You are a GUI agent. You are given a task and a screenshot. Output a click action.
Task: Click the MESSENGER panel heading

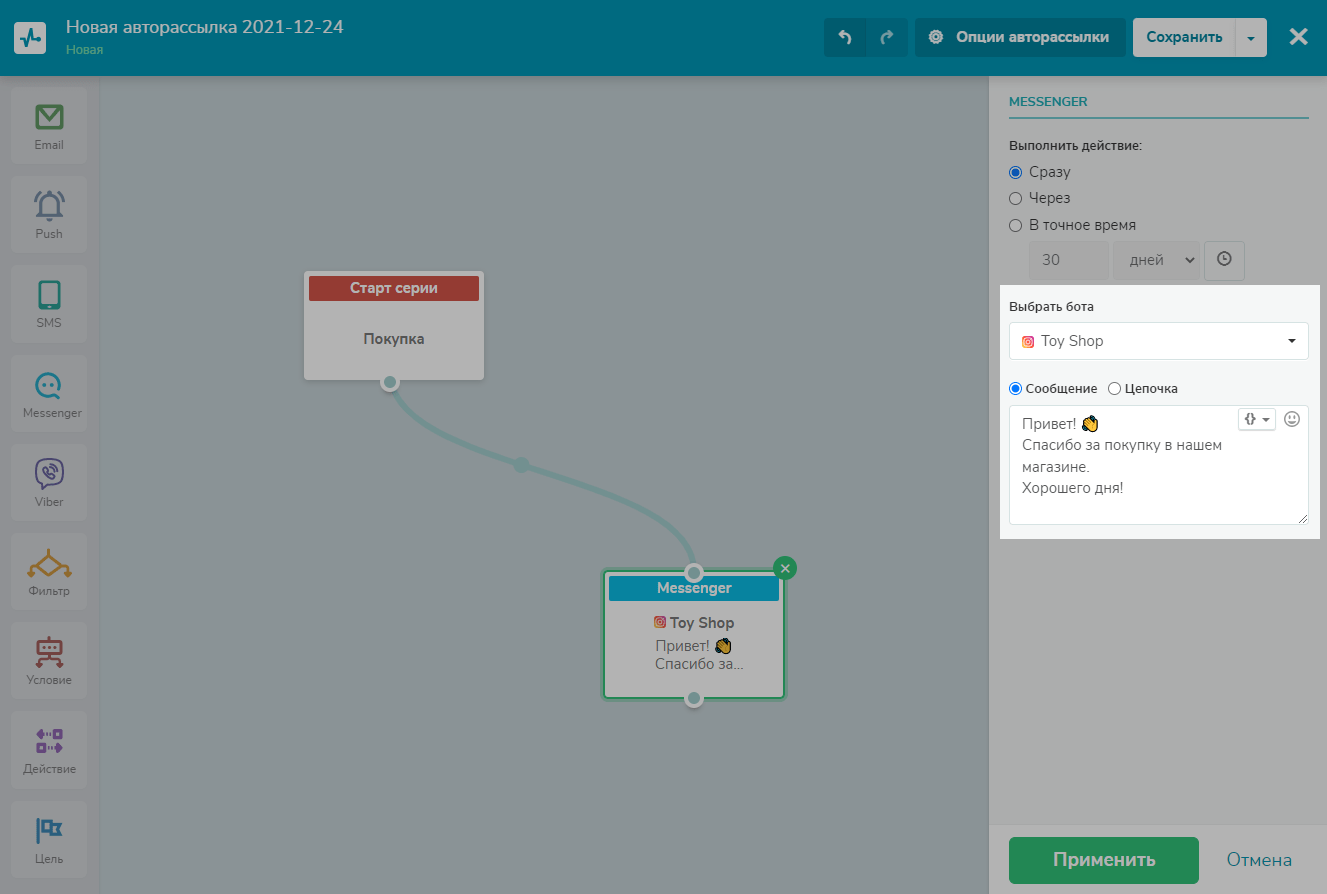coord(1048,101)
